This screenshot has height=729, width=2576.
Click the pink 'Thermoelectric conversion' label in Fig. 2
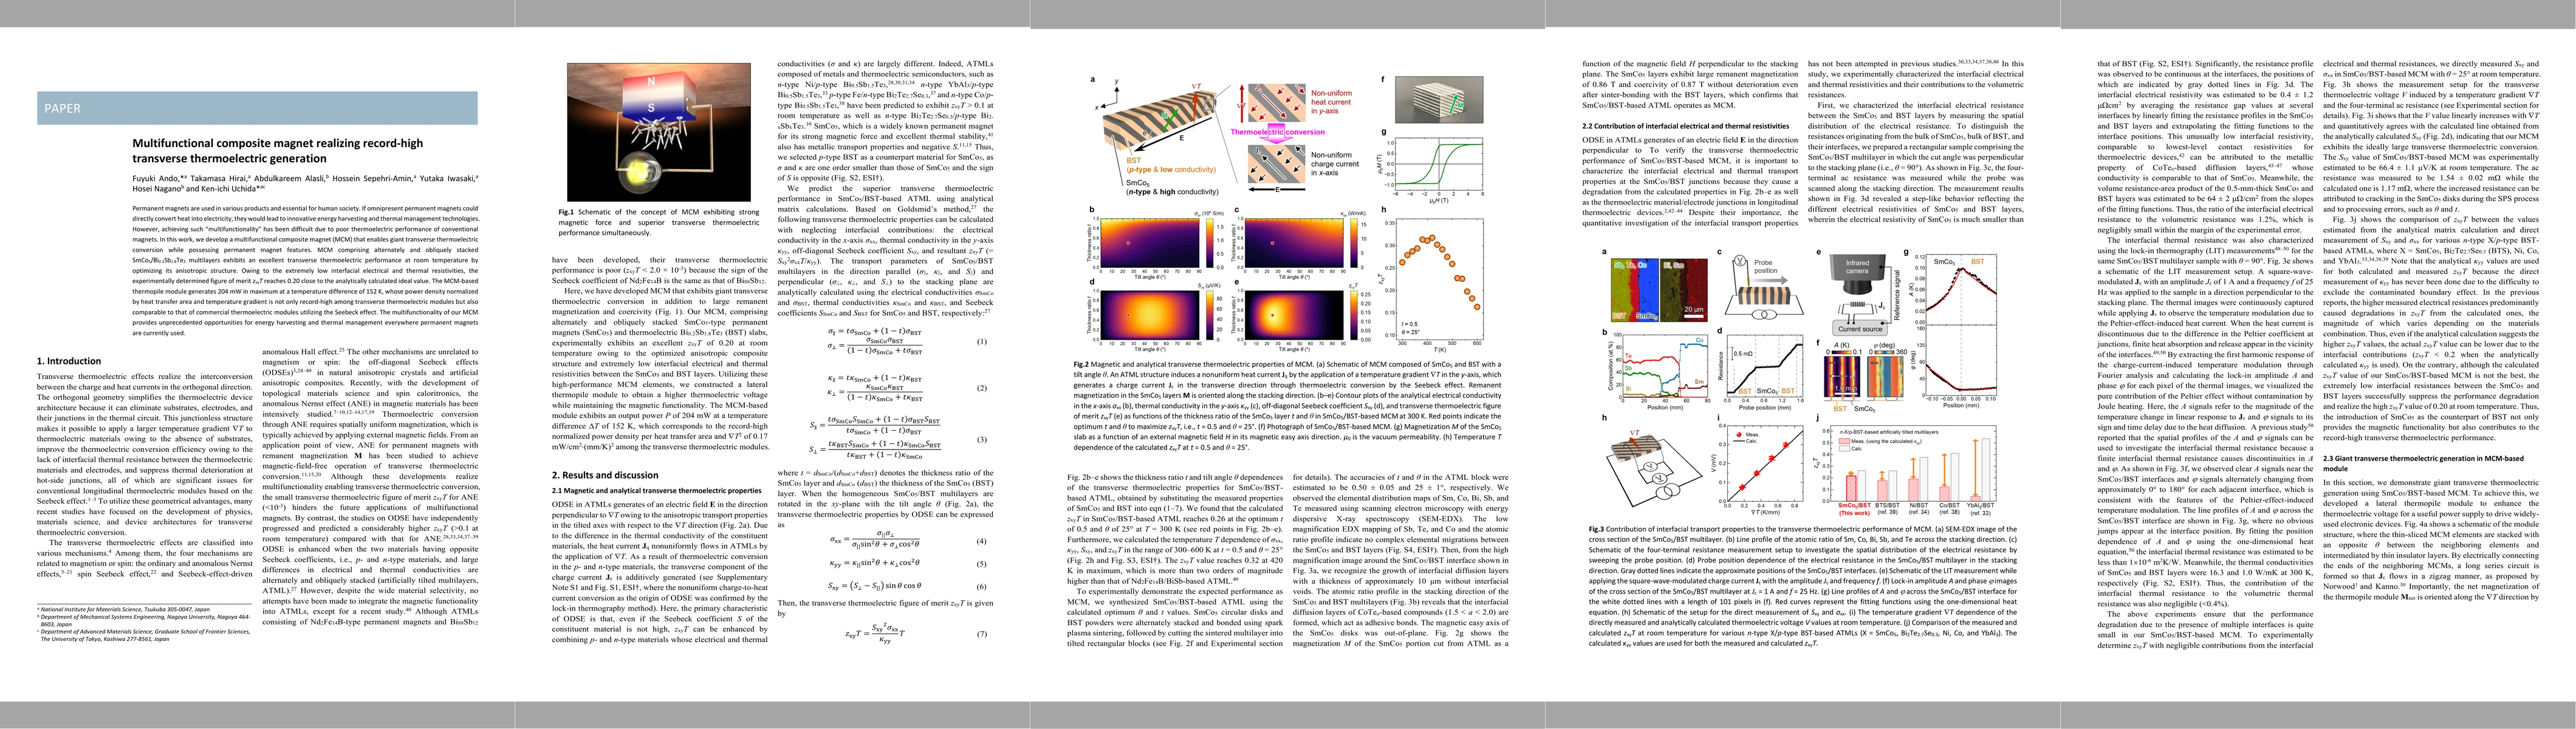(1277, 132)
